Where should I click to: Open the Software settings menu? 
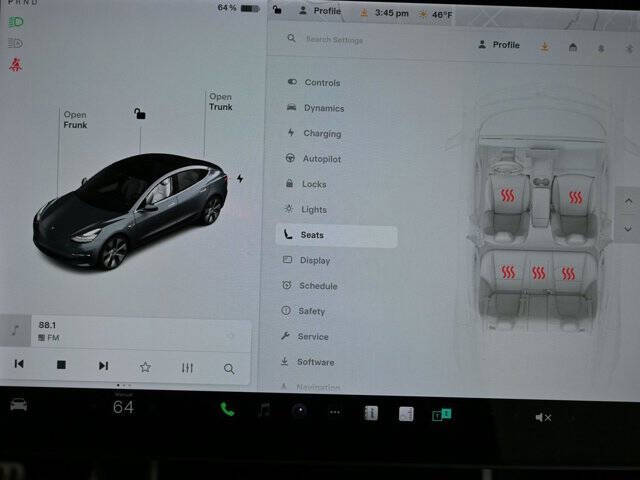click(x=307, y=362)
